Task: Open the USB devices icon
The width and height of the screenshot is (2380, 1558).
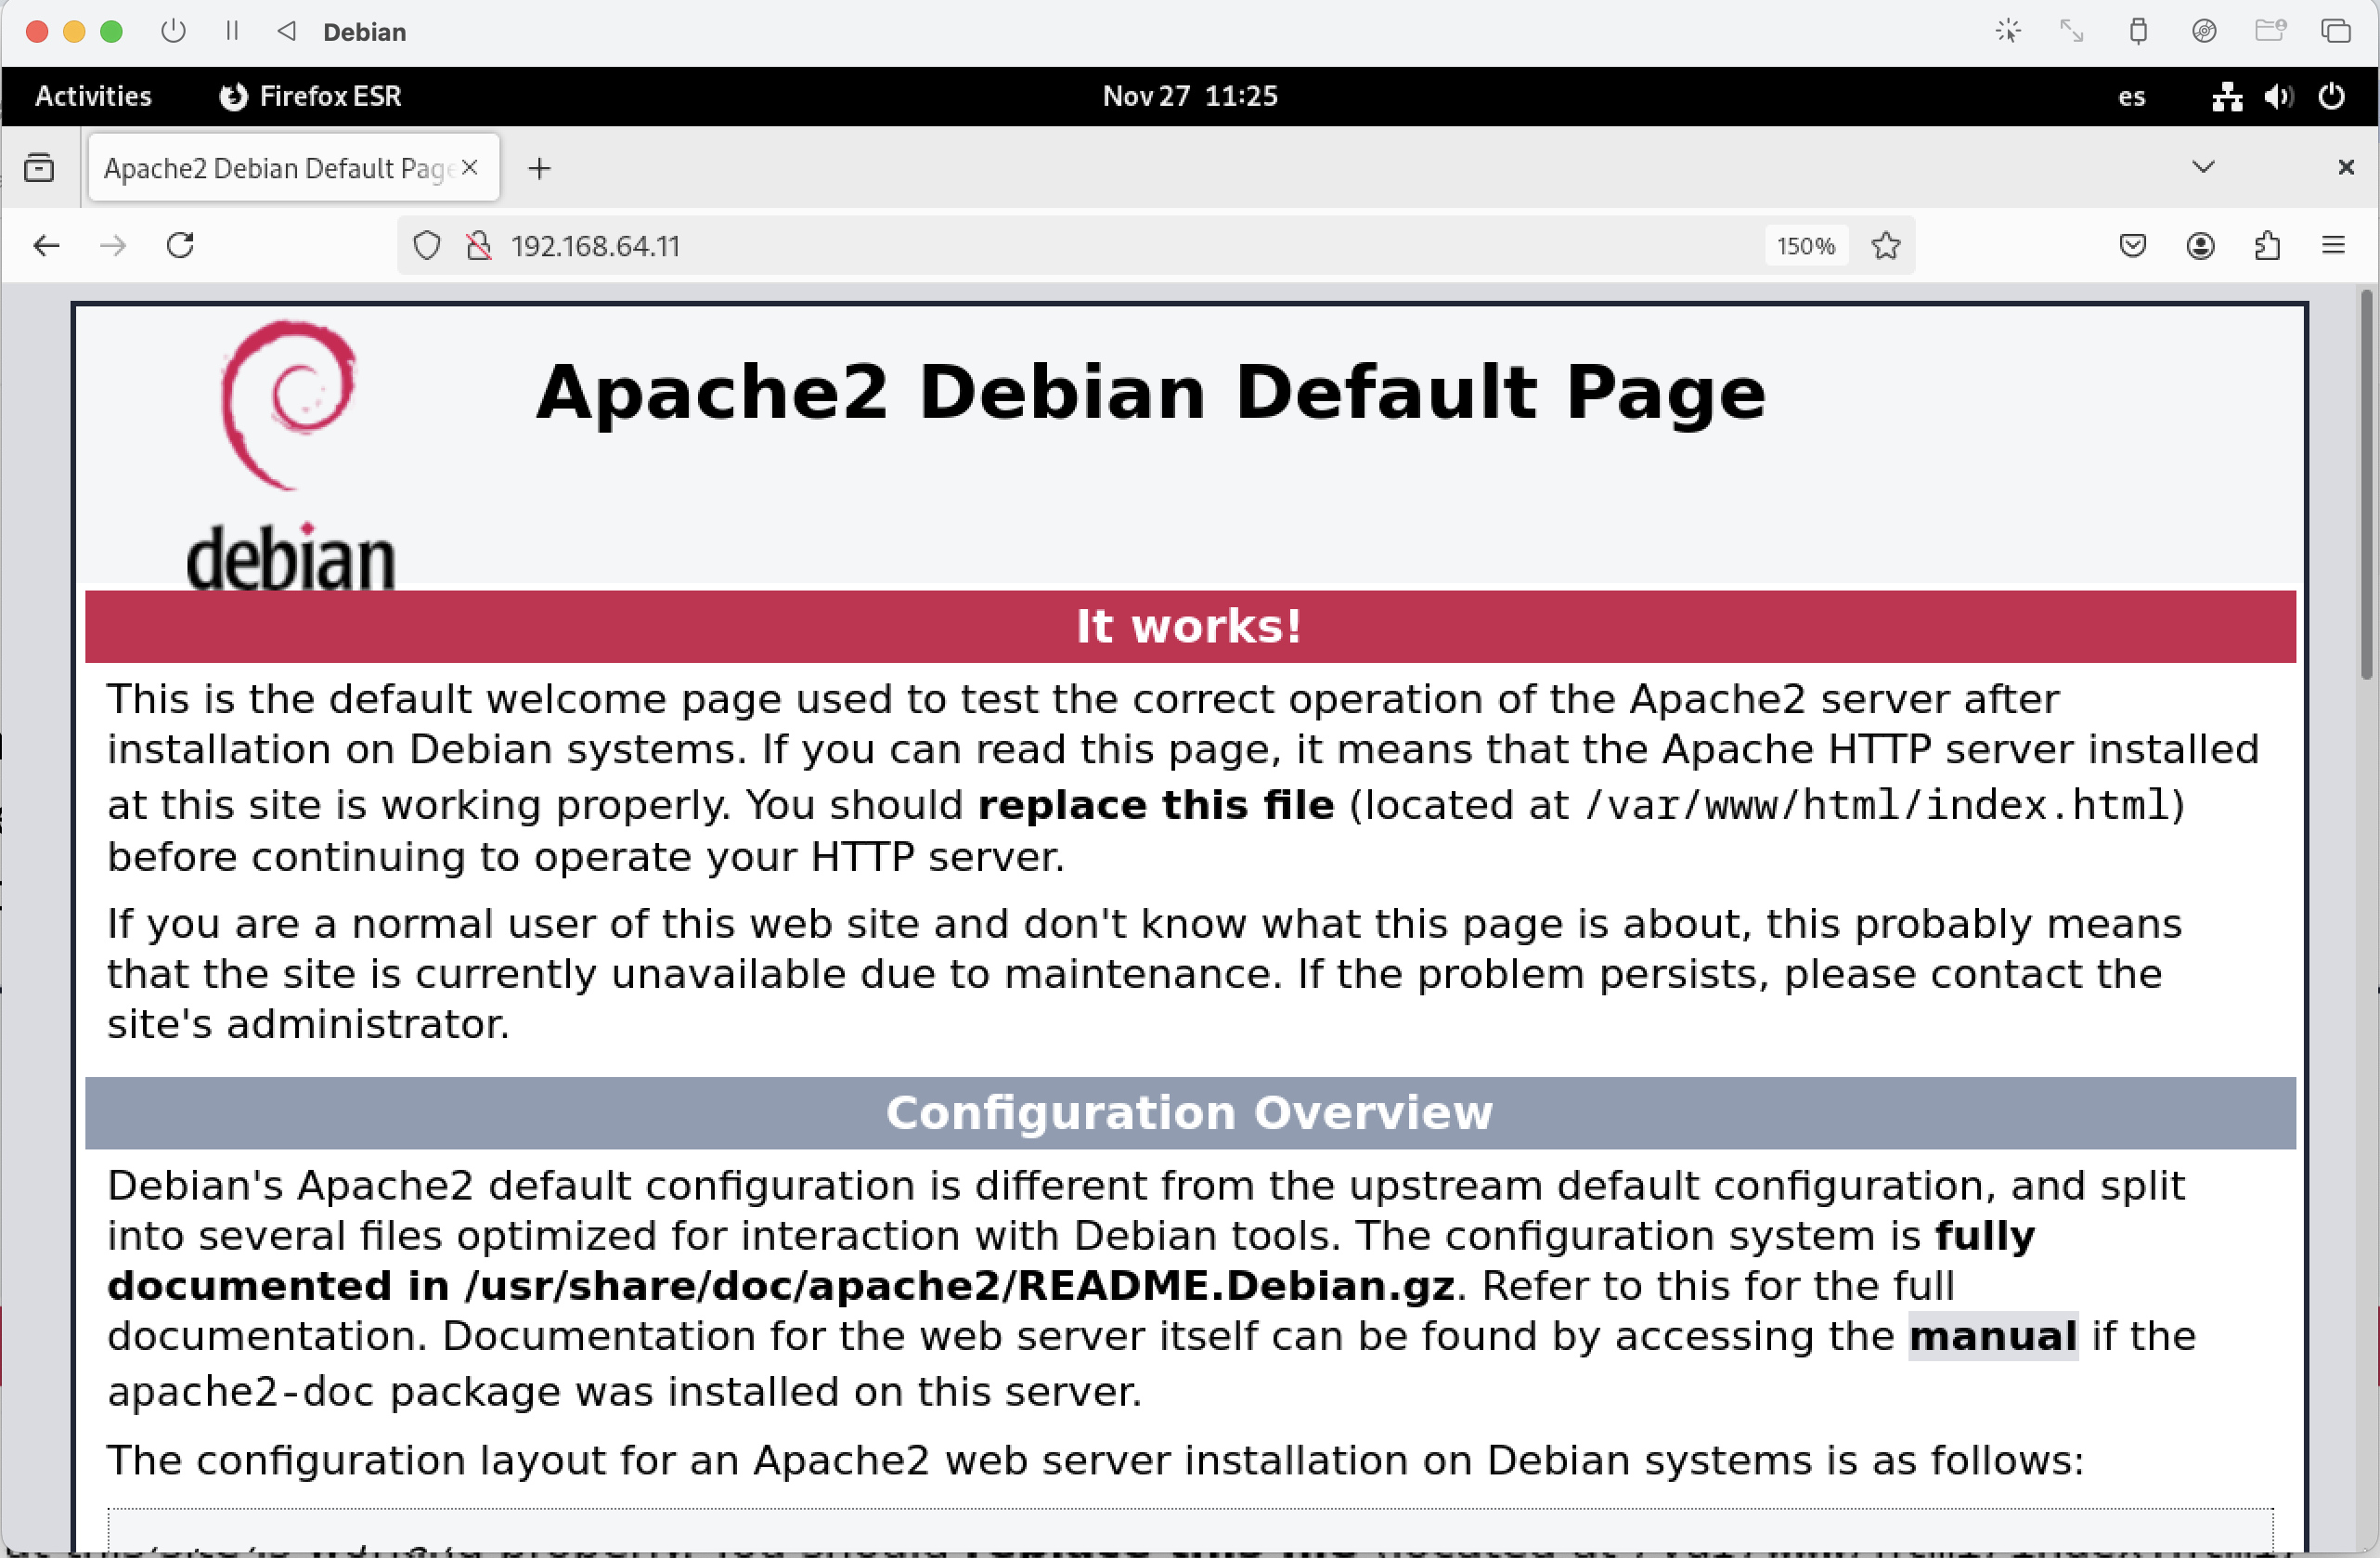Action: [x=2138, y=31]
